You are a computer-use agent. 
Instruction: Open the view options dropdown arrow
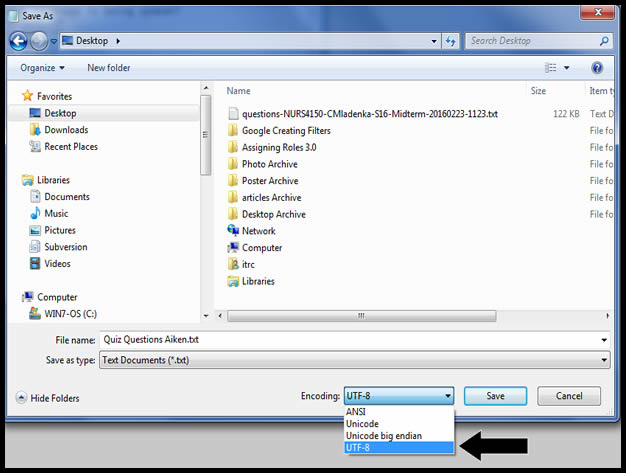(567, 68)
